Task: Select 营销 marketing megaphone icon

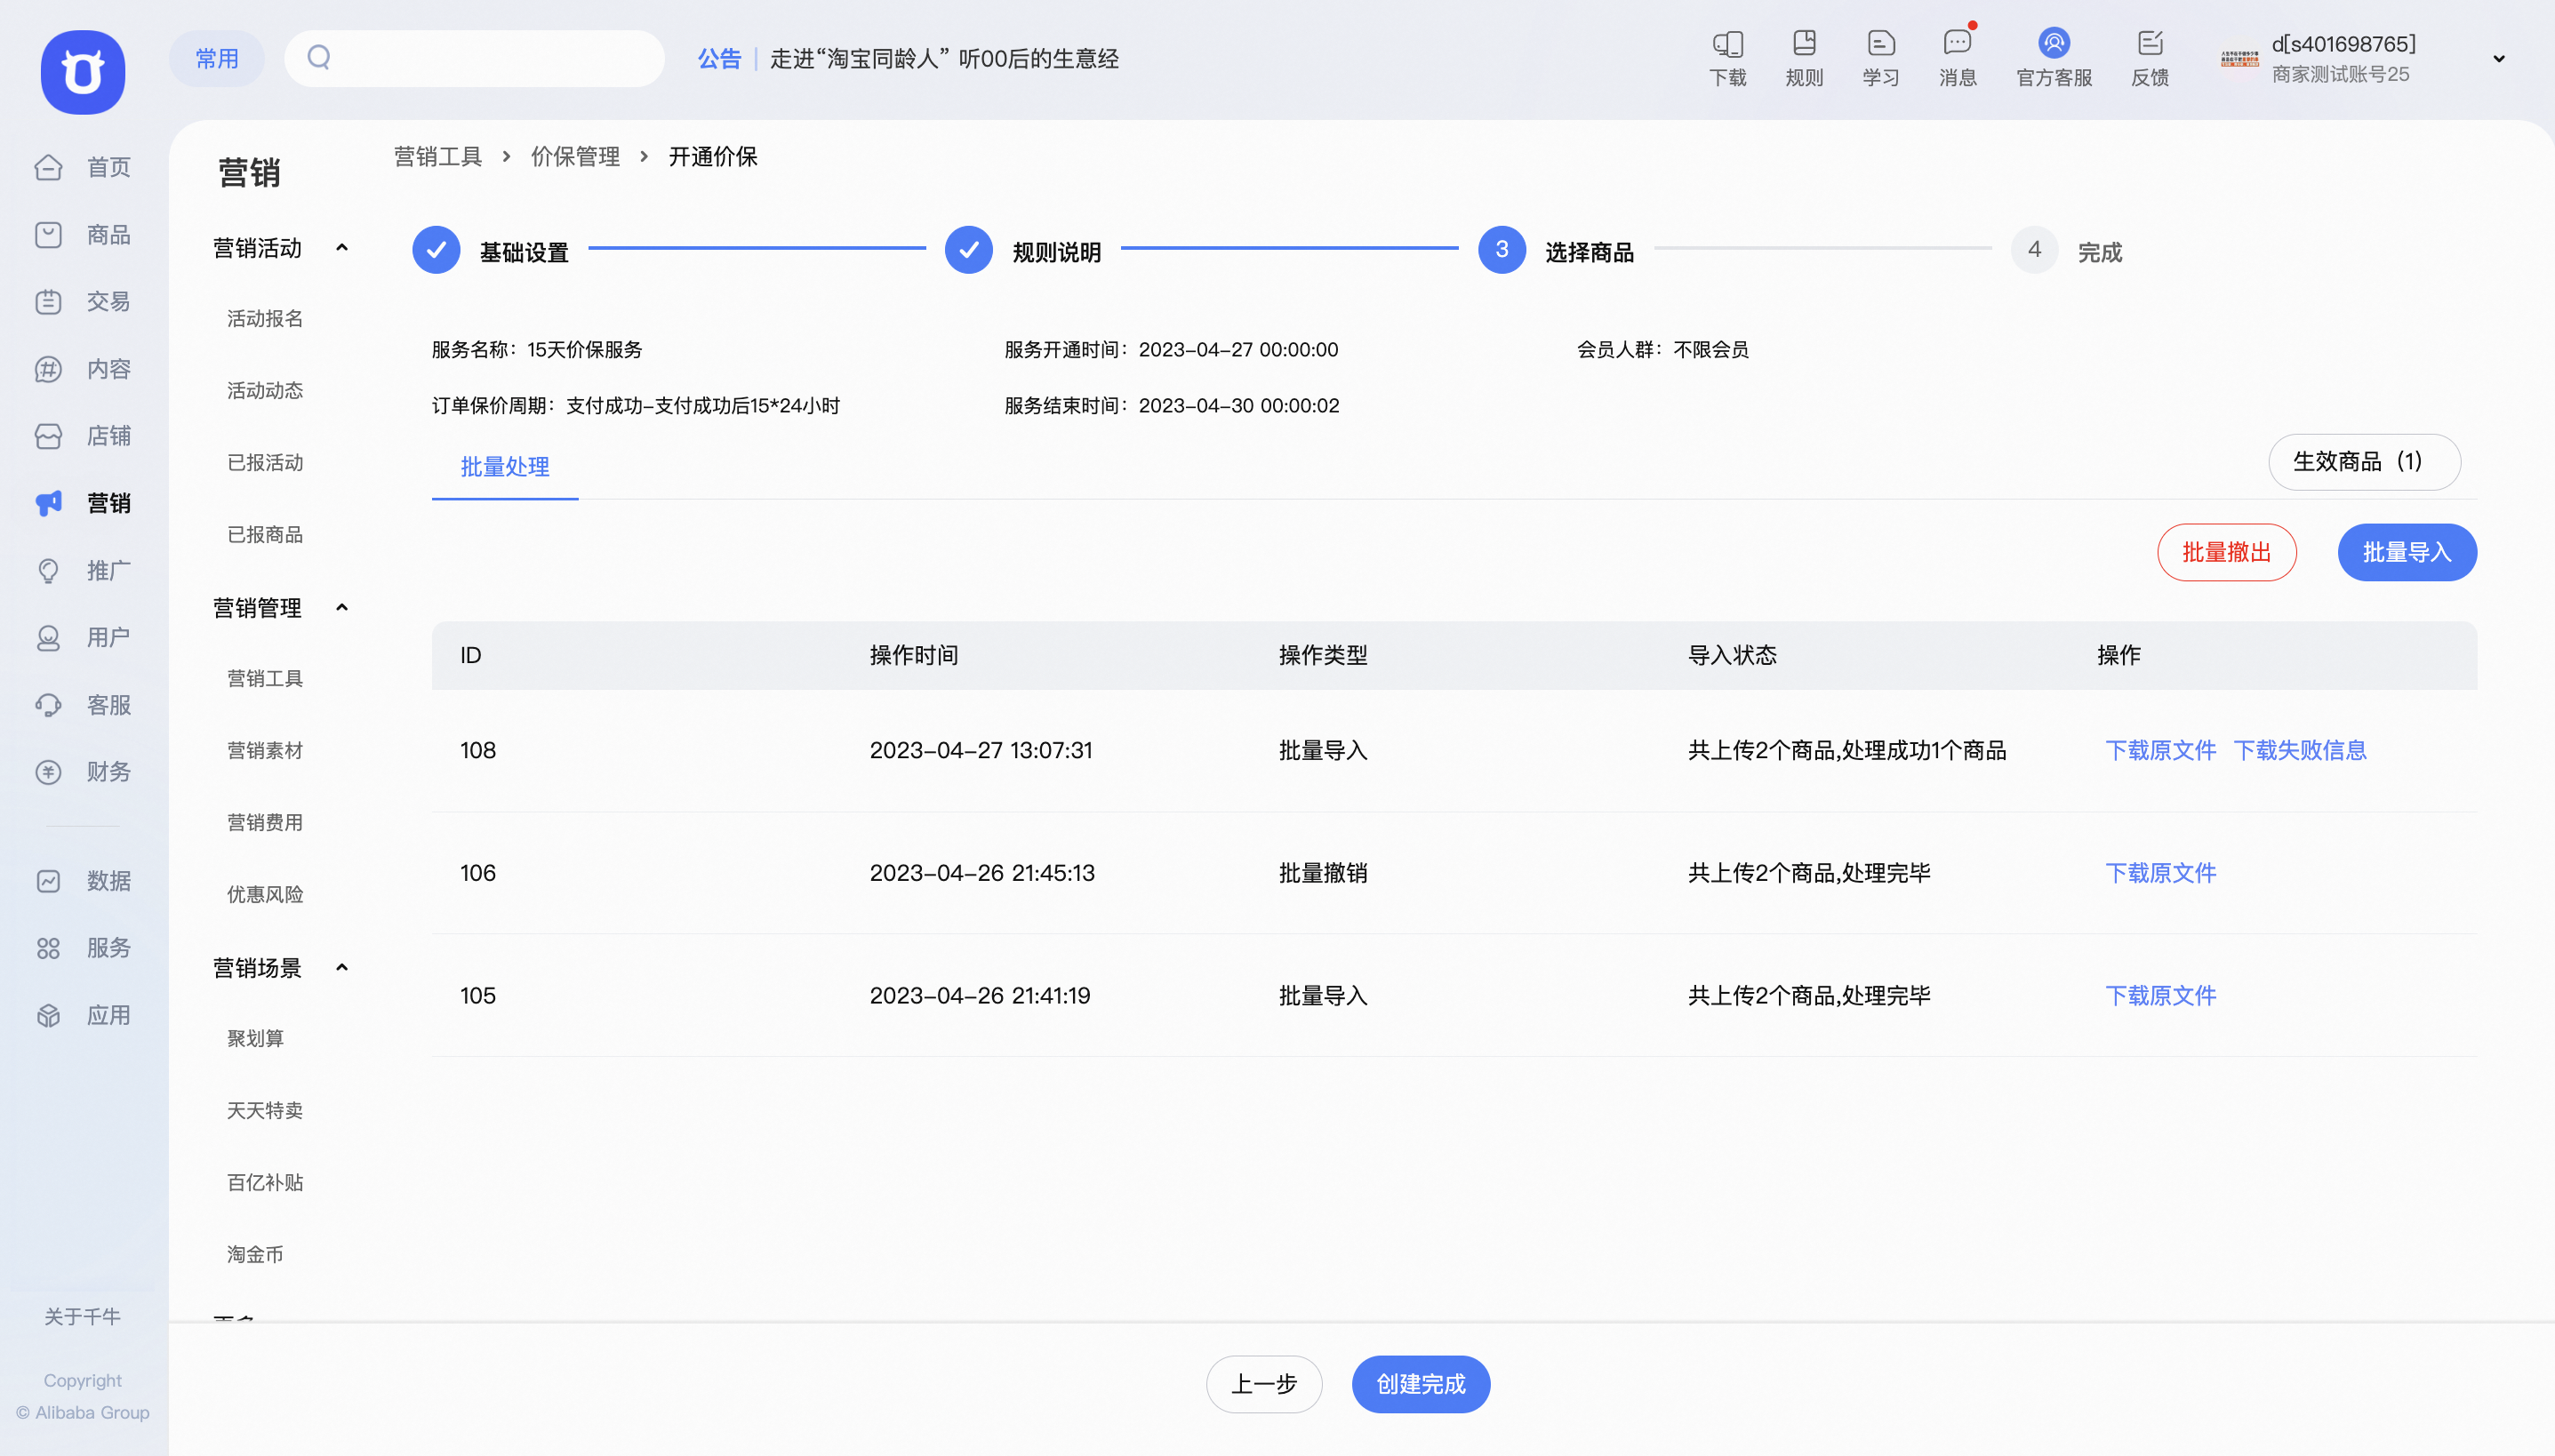Action: [x=48, y=503]
